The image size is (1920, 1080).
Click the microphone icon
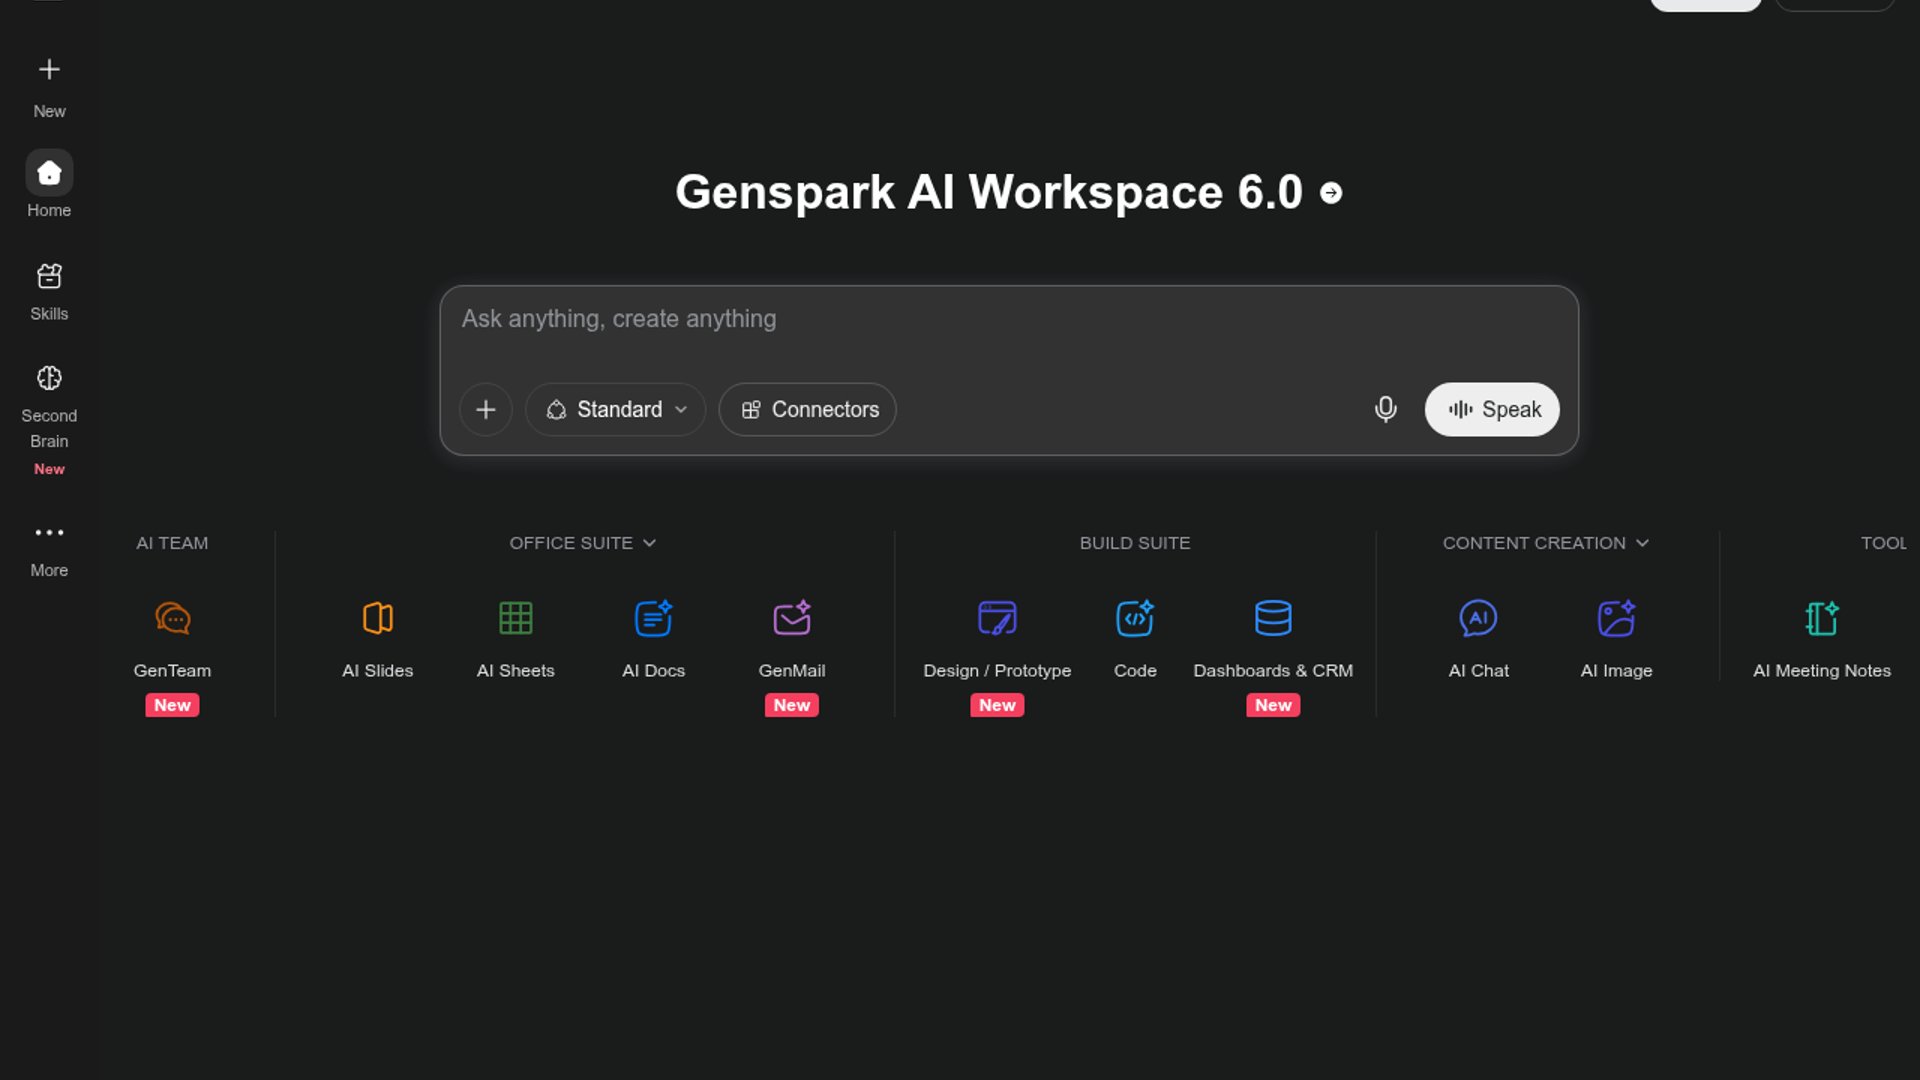[1385, 410]
